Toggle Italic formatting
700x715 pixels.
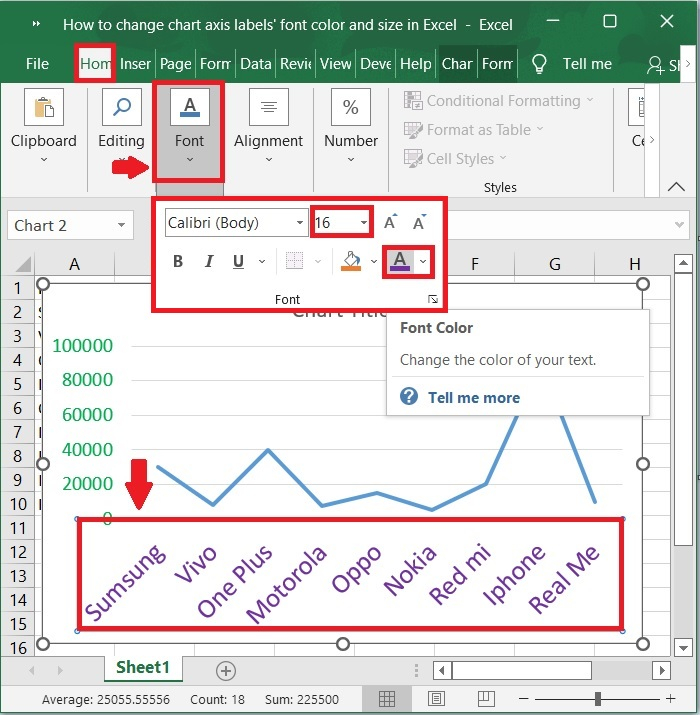(209, 261)
